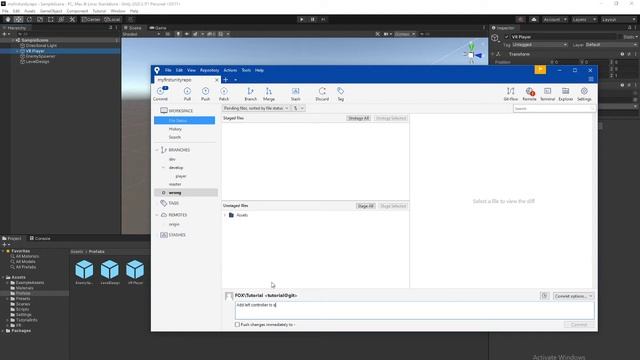Image resolution: width=640 pixels, height=360 pixels.
Task: Expand the Assets folder in Unstaged files
Action: 225,215
